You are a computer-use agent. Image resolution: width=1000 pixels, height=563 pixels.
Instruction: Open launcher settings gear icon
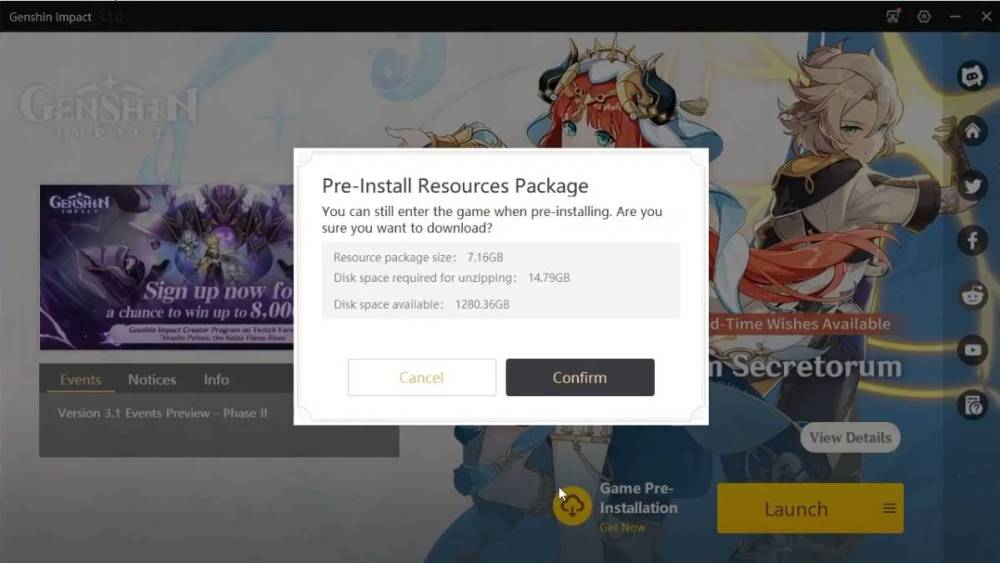coord(923,17)
